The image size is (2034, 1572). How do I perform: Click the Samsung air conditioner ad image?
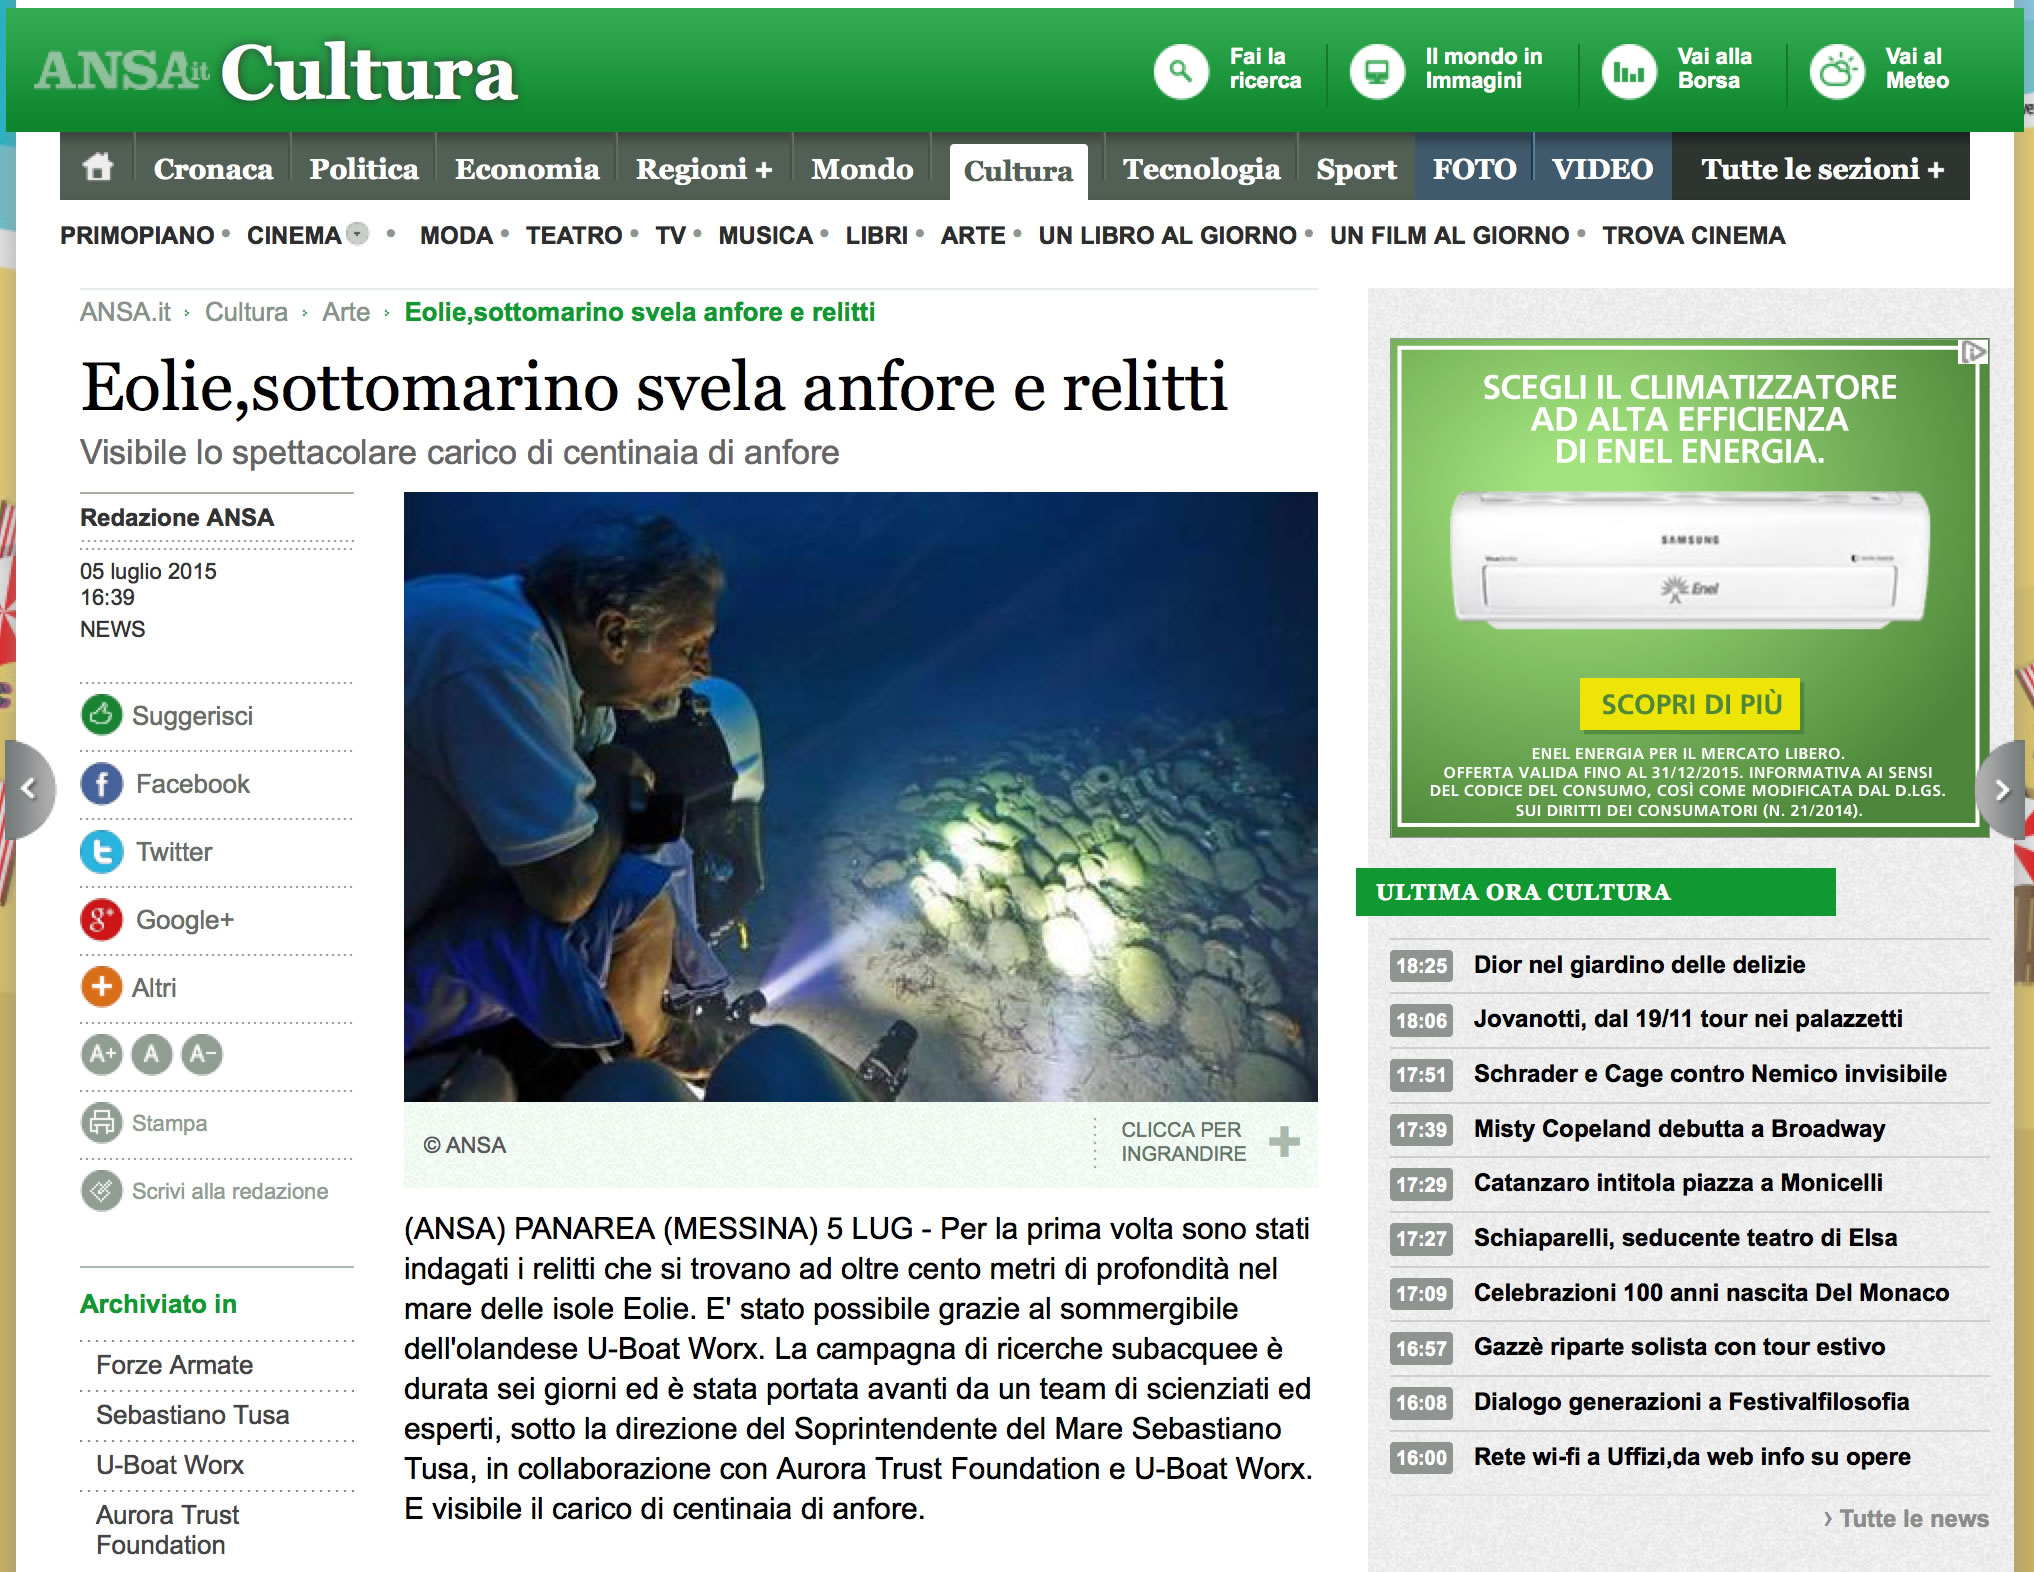[1689, 559]
